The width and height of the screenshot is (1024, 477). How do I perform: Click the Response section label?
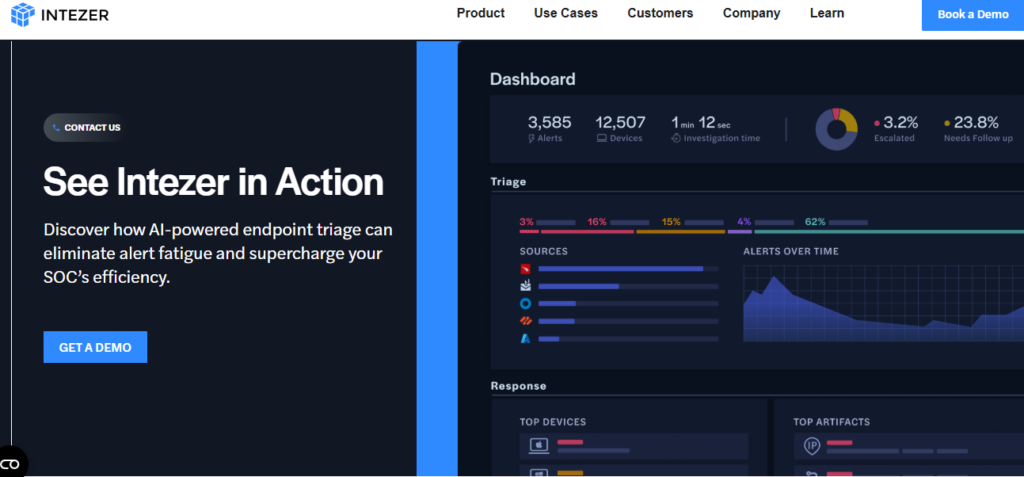click(x=519, y=386)
